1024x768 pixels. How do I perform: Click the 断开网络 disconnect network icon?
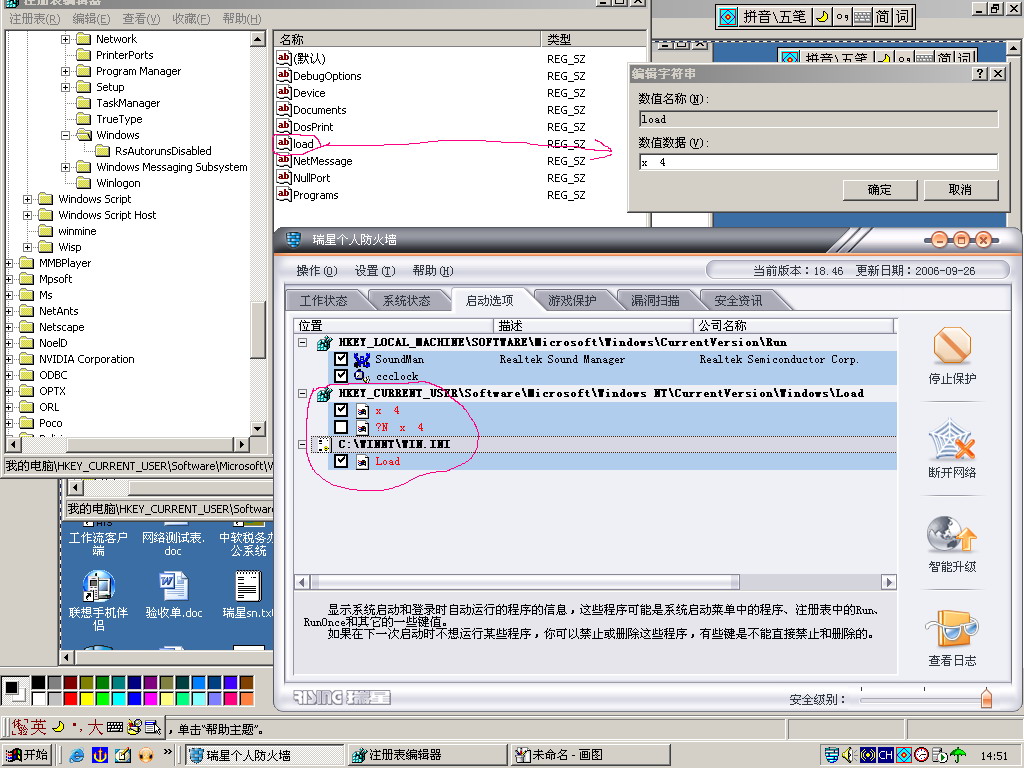coord(952,440)
